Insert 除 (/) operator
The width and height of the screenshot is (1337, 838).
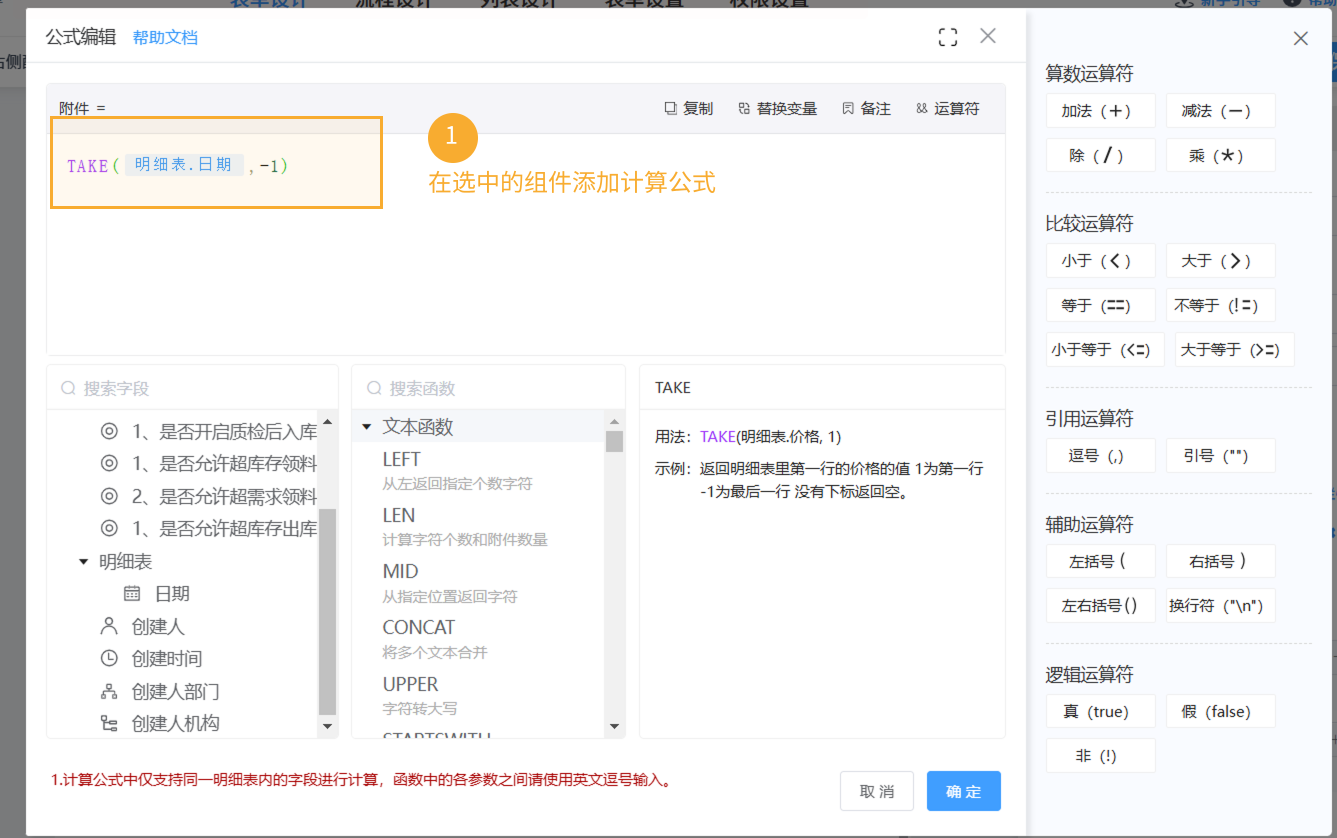click(1100, 155)
